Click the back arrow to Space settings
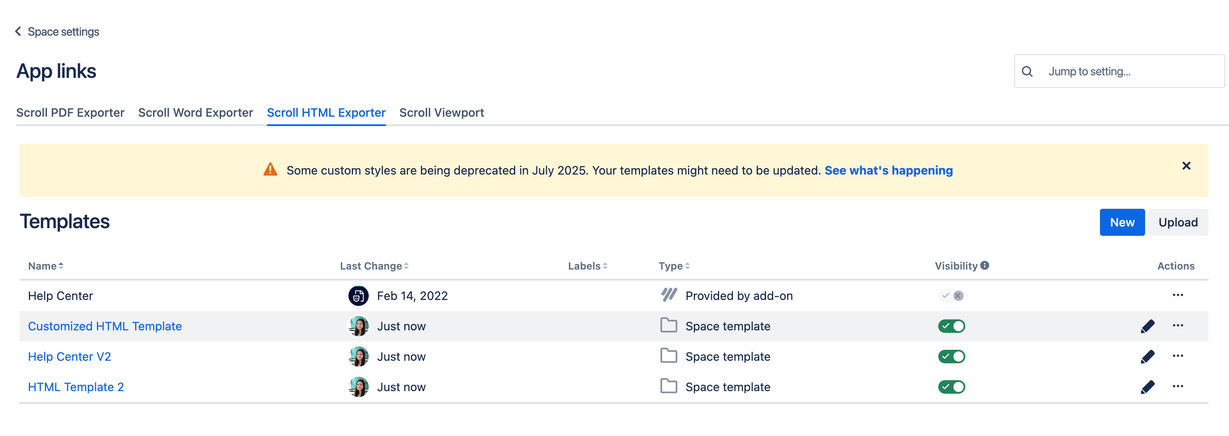1229x436 pixels. 18,32
